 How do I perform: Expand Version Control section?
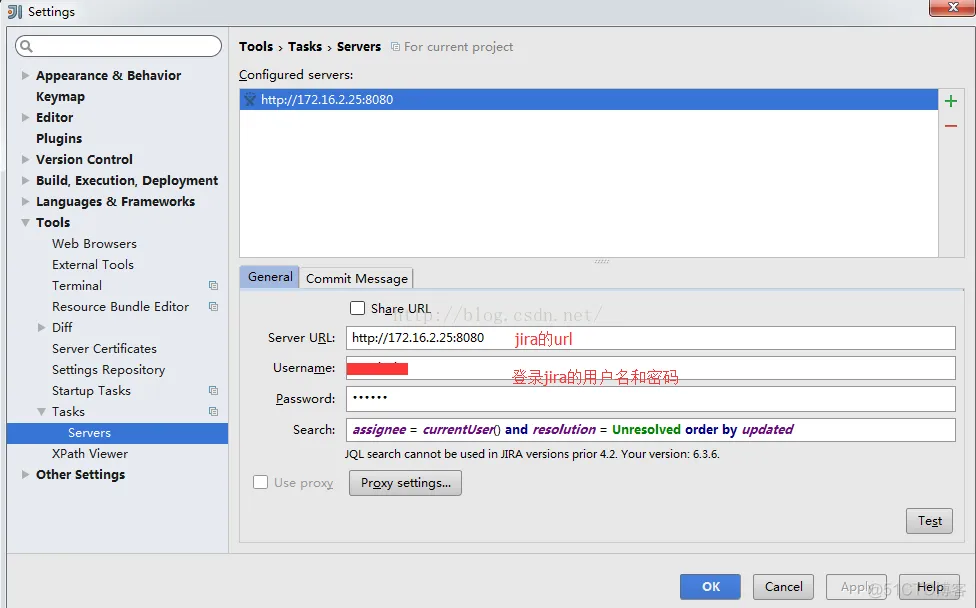(x=25, y=159)
